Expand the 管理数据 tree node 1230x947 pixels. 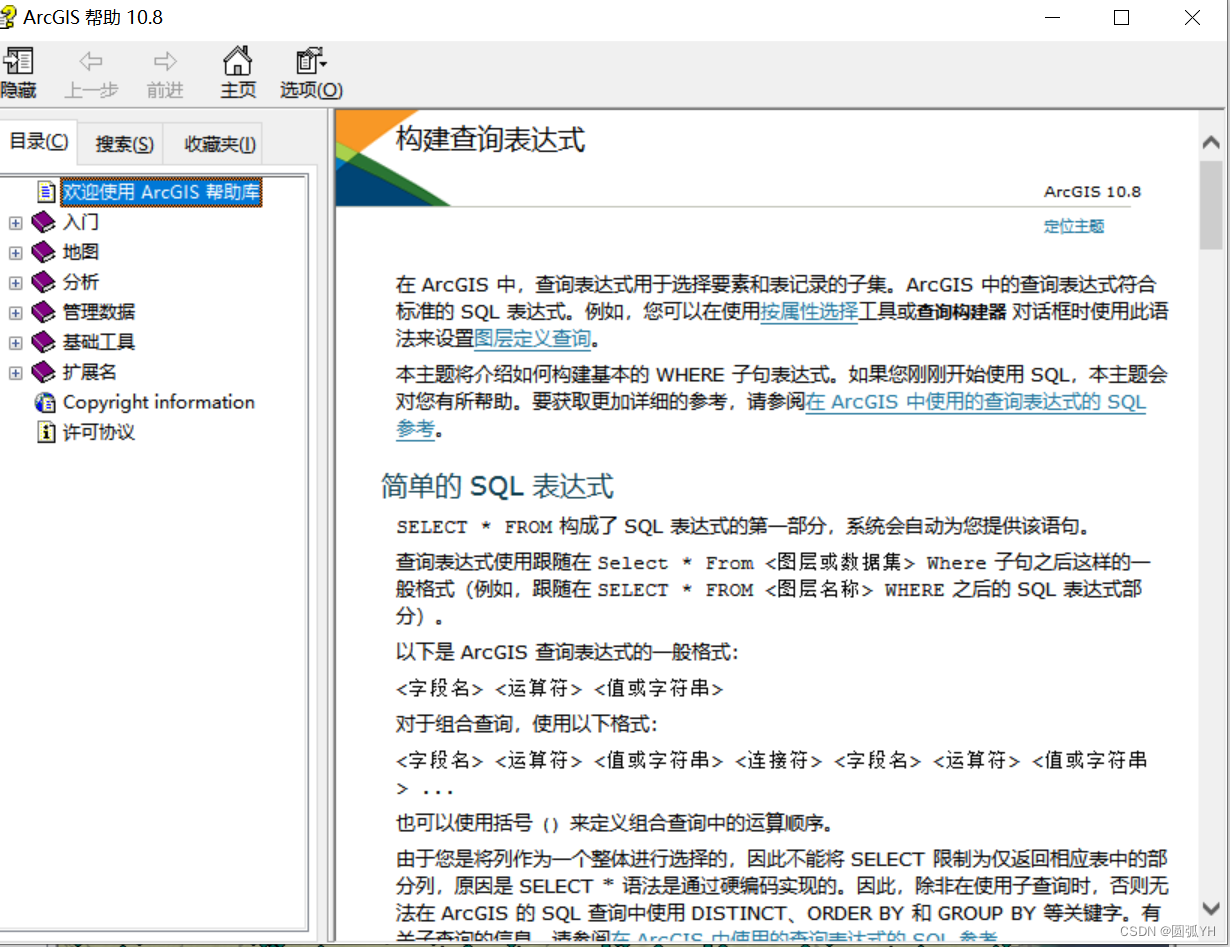point(15,312)
